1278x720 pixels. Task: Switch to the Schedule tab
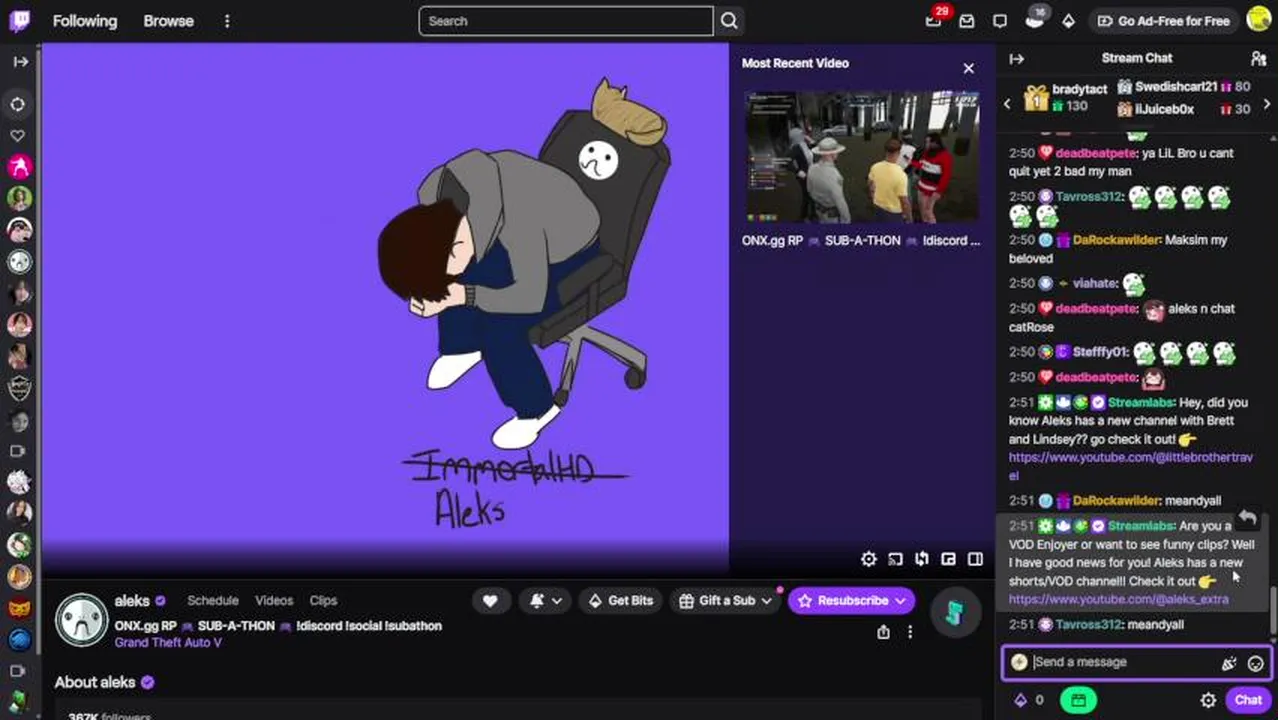[213, 601]
